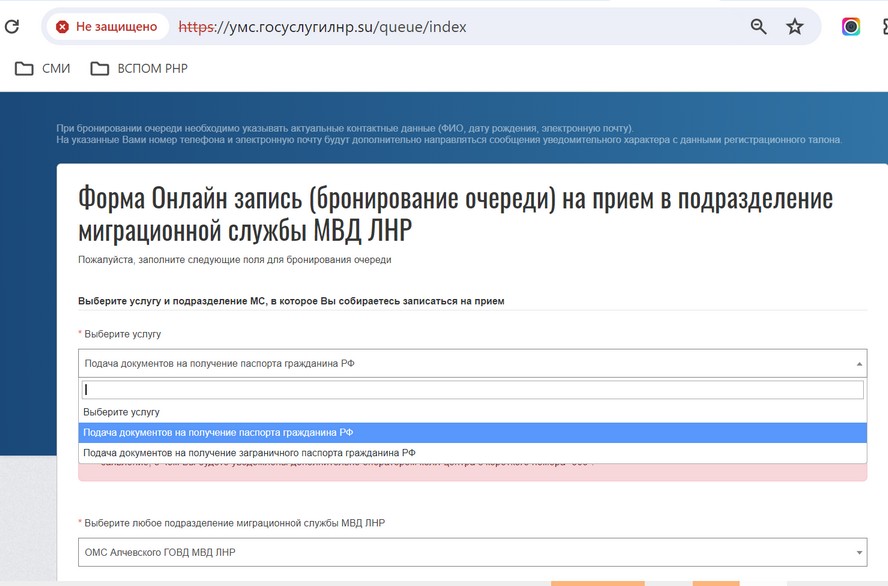This screenshot has height=586, width=888.
Task: Select the 'Выберите услугу' placeholder option
Action: click(472, 412)
